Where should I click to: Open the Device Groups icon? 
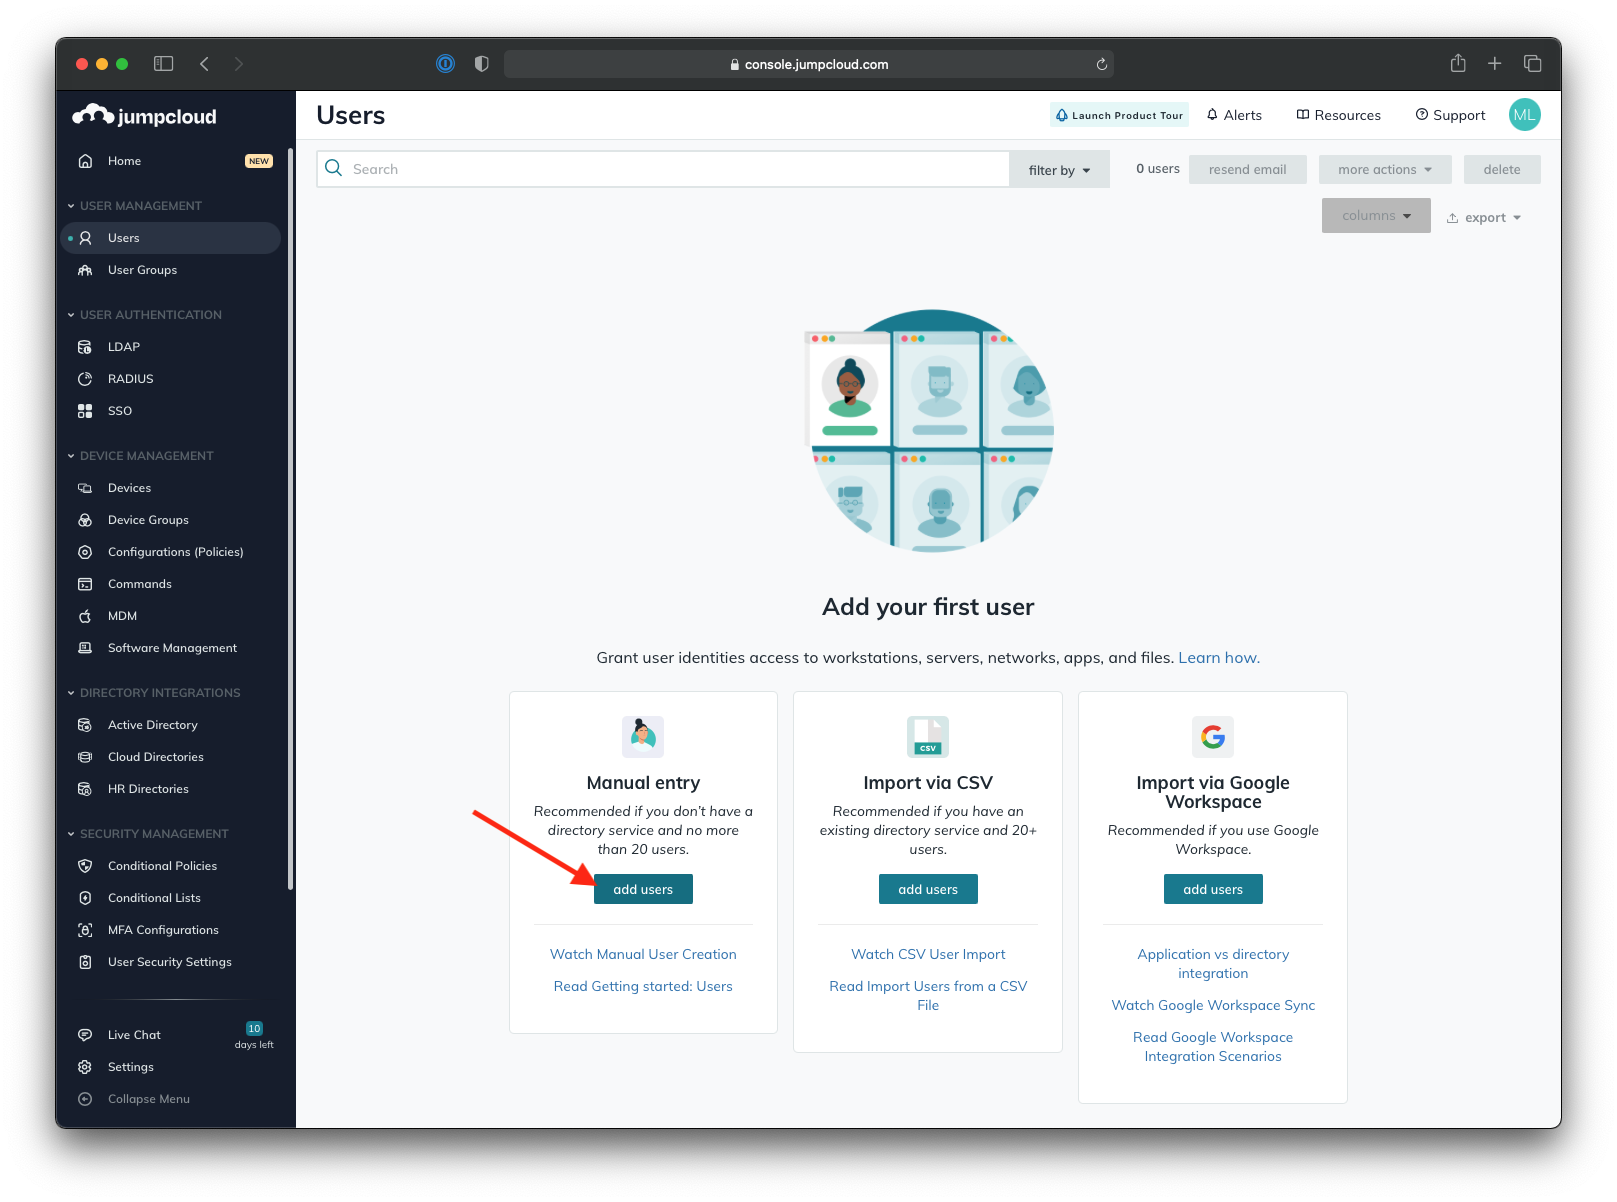click(x=85, y=520)
